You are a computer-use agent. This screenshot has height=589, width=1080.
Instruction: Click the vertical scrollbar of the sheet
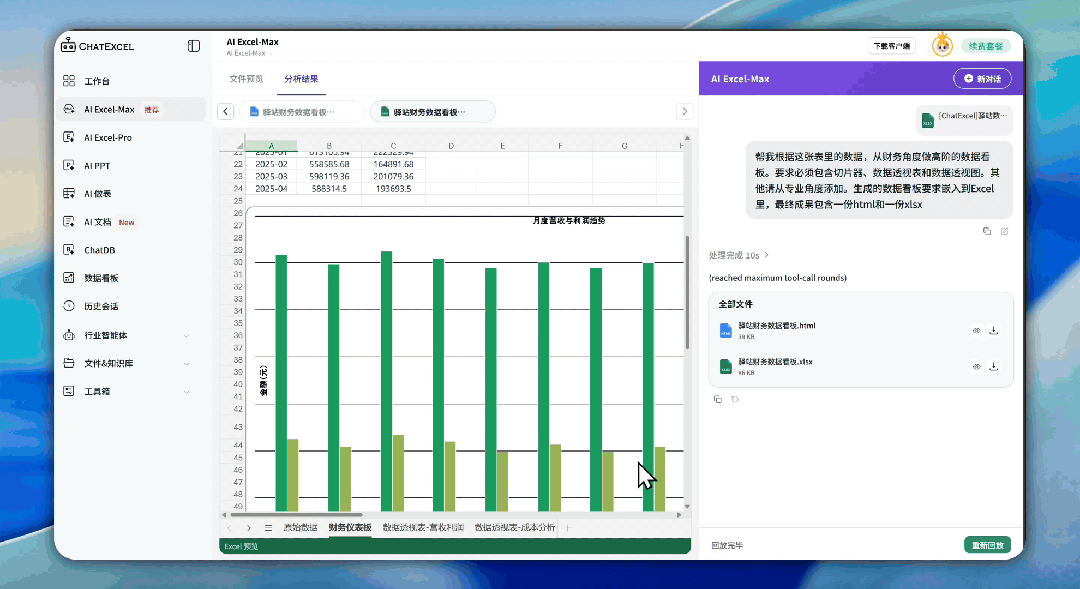(x=687, y=293)
